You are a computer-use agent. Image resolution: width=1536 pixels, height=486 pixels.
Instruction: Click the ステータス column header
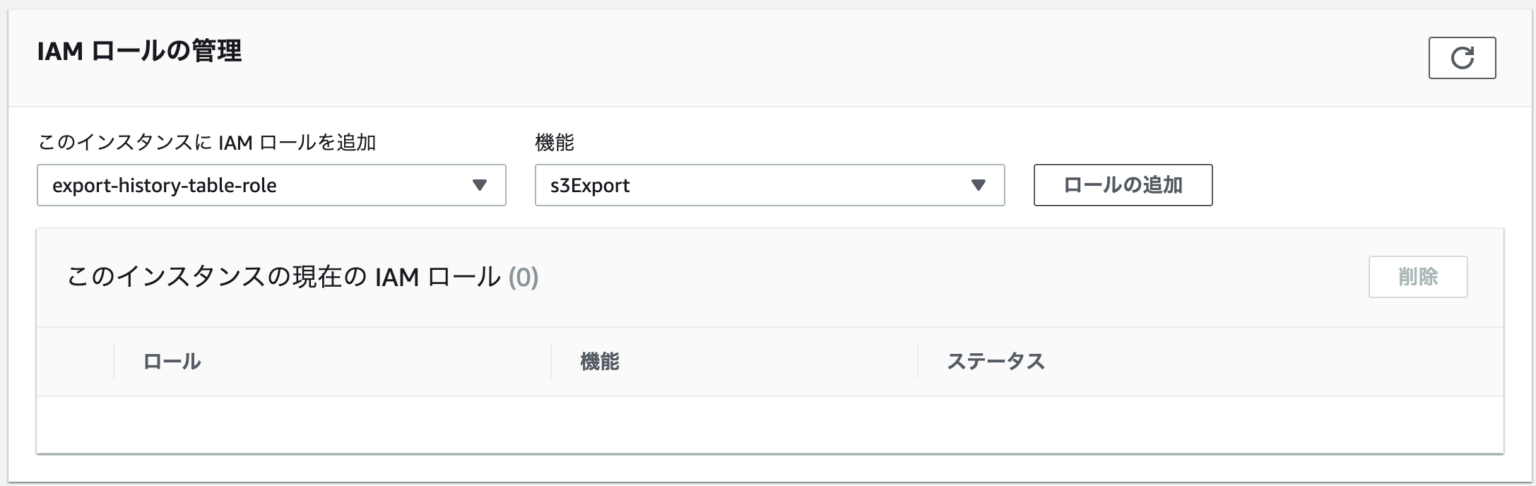(995, 361)
